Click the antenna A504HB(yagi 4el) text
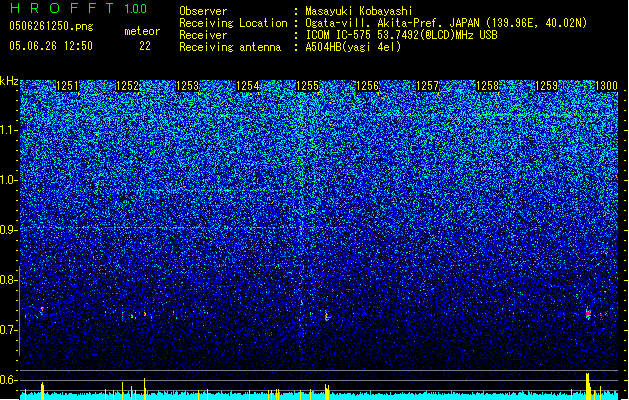629x400 pixels. pyautogui.click(x=353, y=47)
